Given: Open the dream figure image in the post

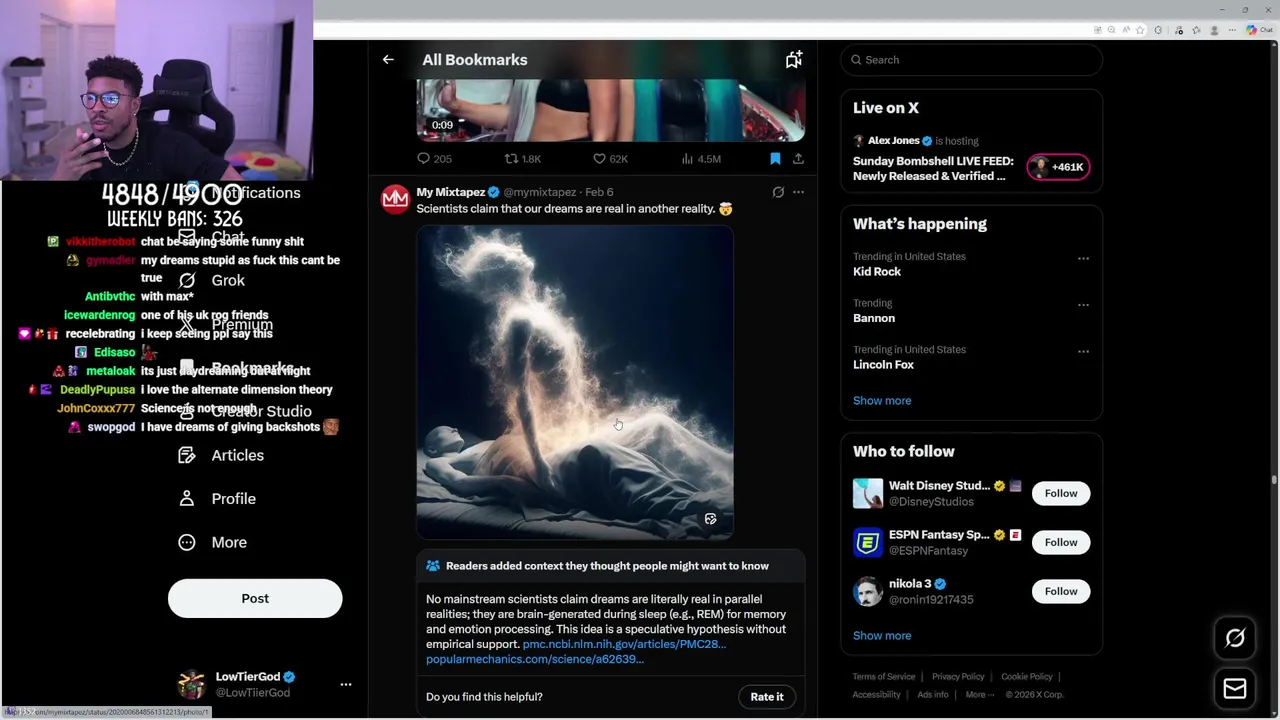Looking at the screenshot, I should point(575,383).
